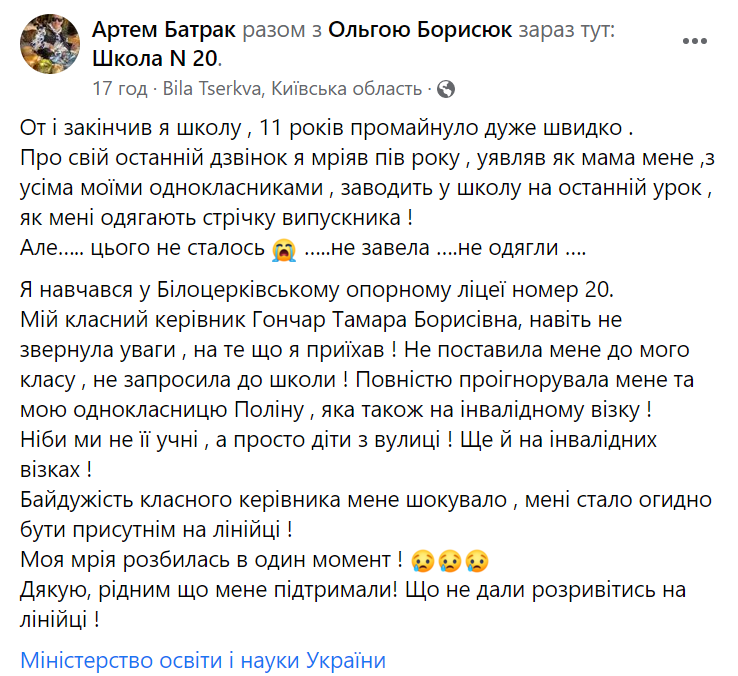The height and width of the screenshot is (676, 738).
Task: Open tagged profile Ольгою Борисюк
Action: pos(420,30)
